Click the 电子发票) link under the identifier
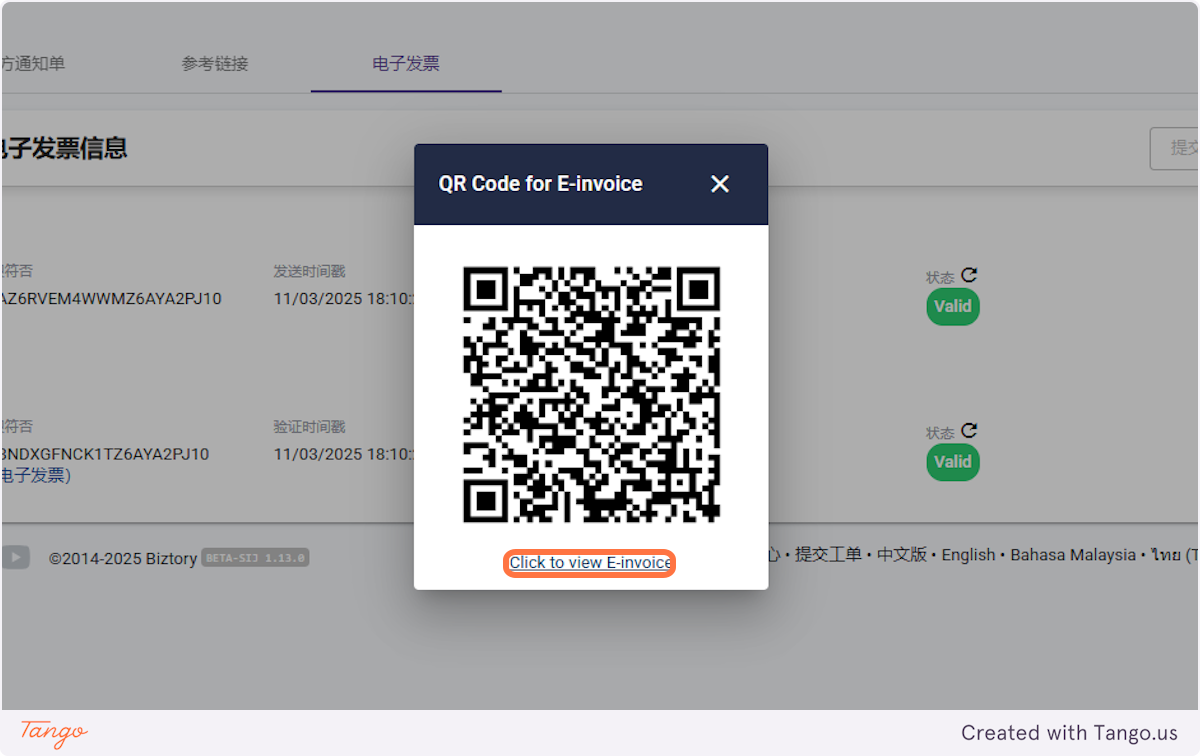The height and width of the screenshot is (756, 1200). tap(36, 475)
